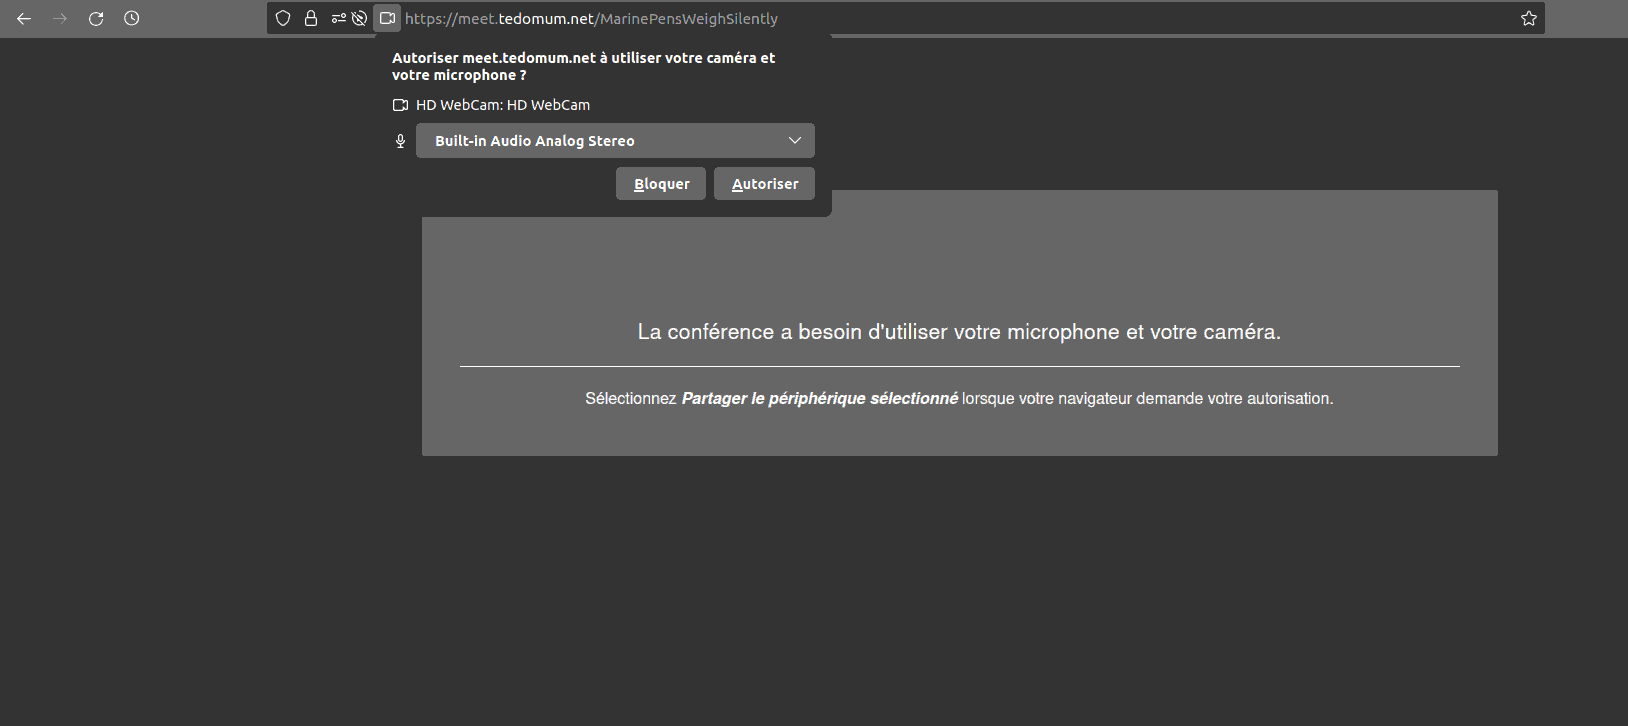This screenshot has height=726, width=1628.
Task: Open the site permissions sliders icon
Action: [x=338, y=18]
